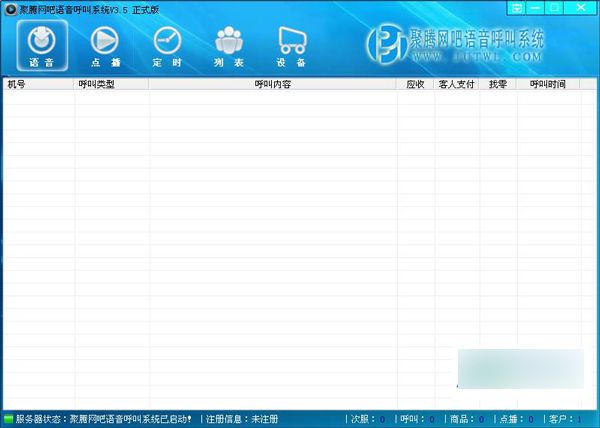Viewport: 600px width, 428px height.
Task: Sort by the 机号 column header
Action: [x=38, y=84]
